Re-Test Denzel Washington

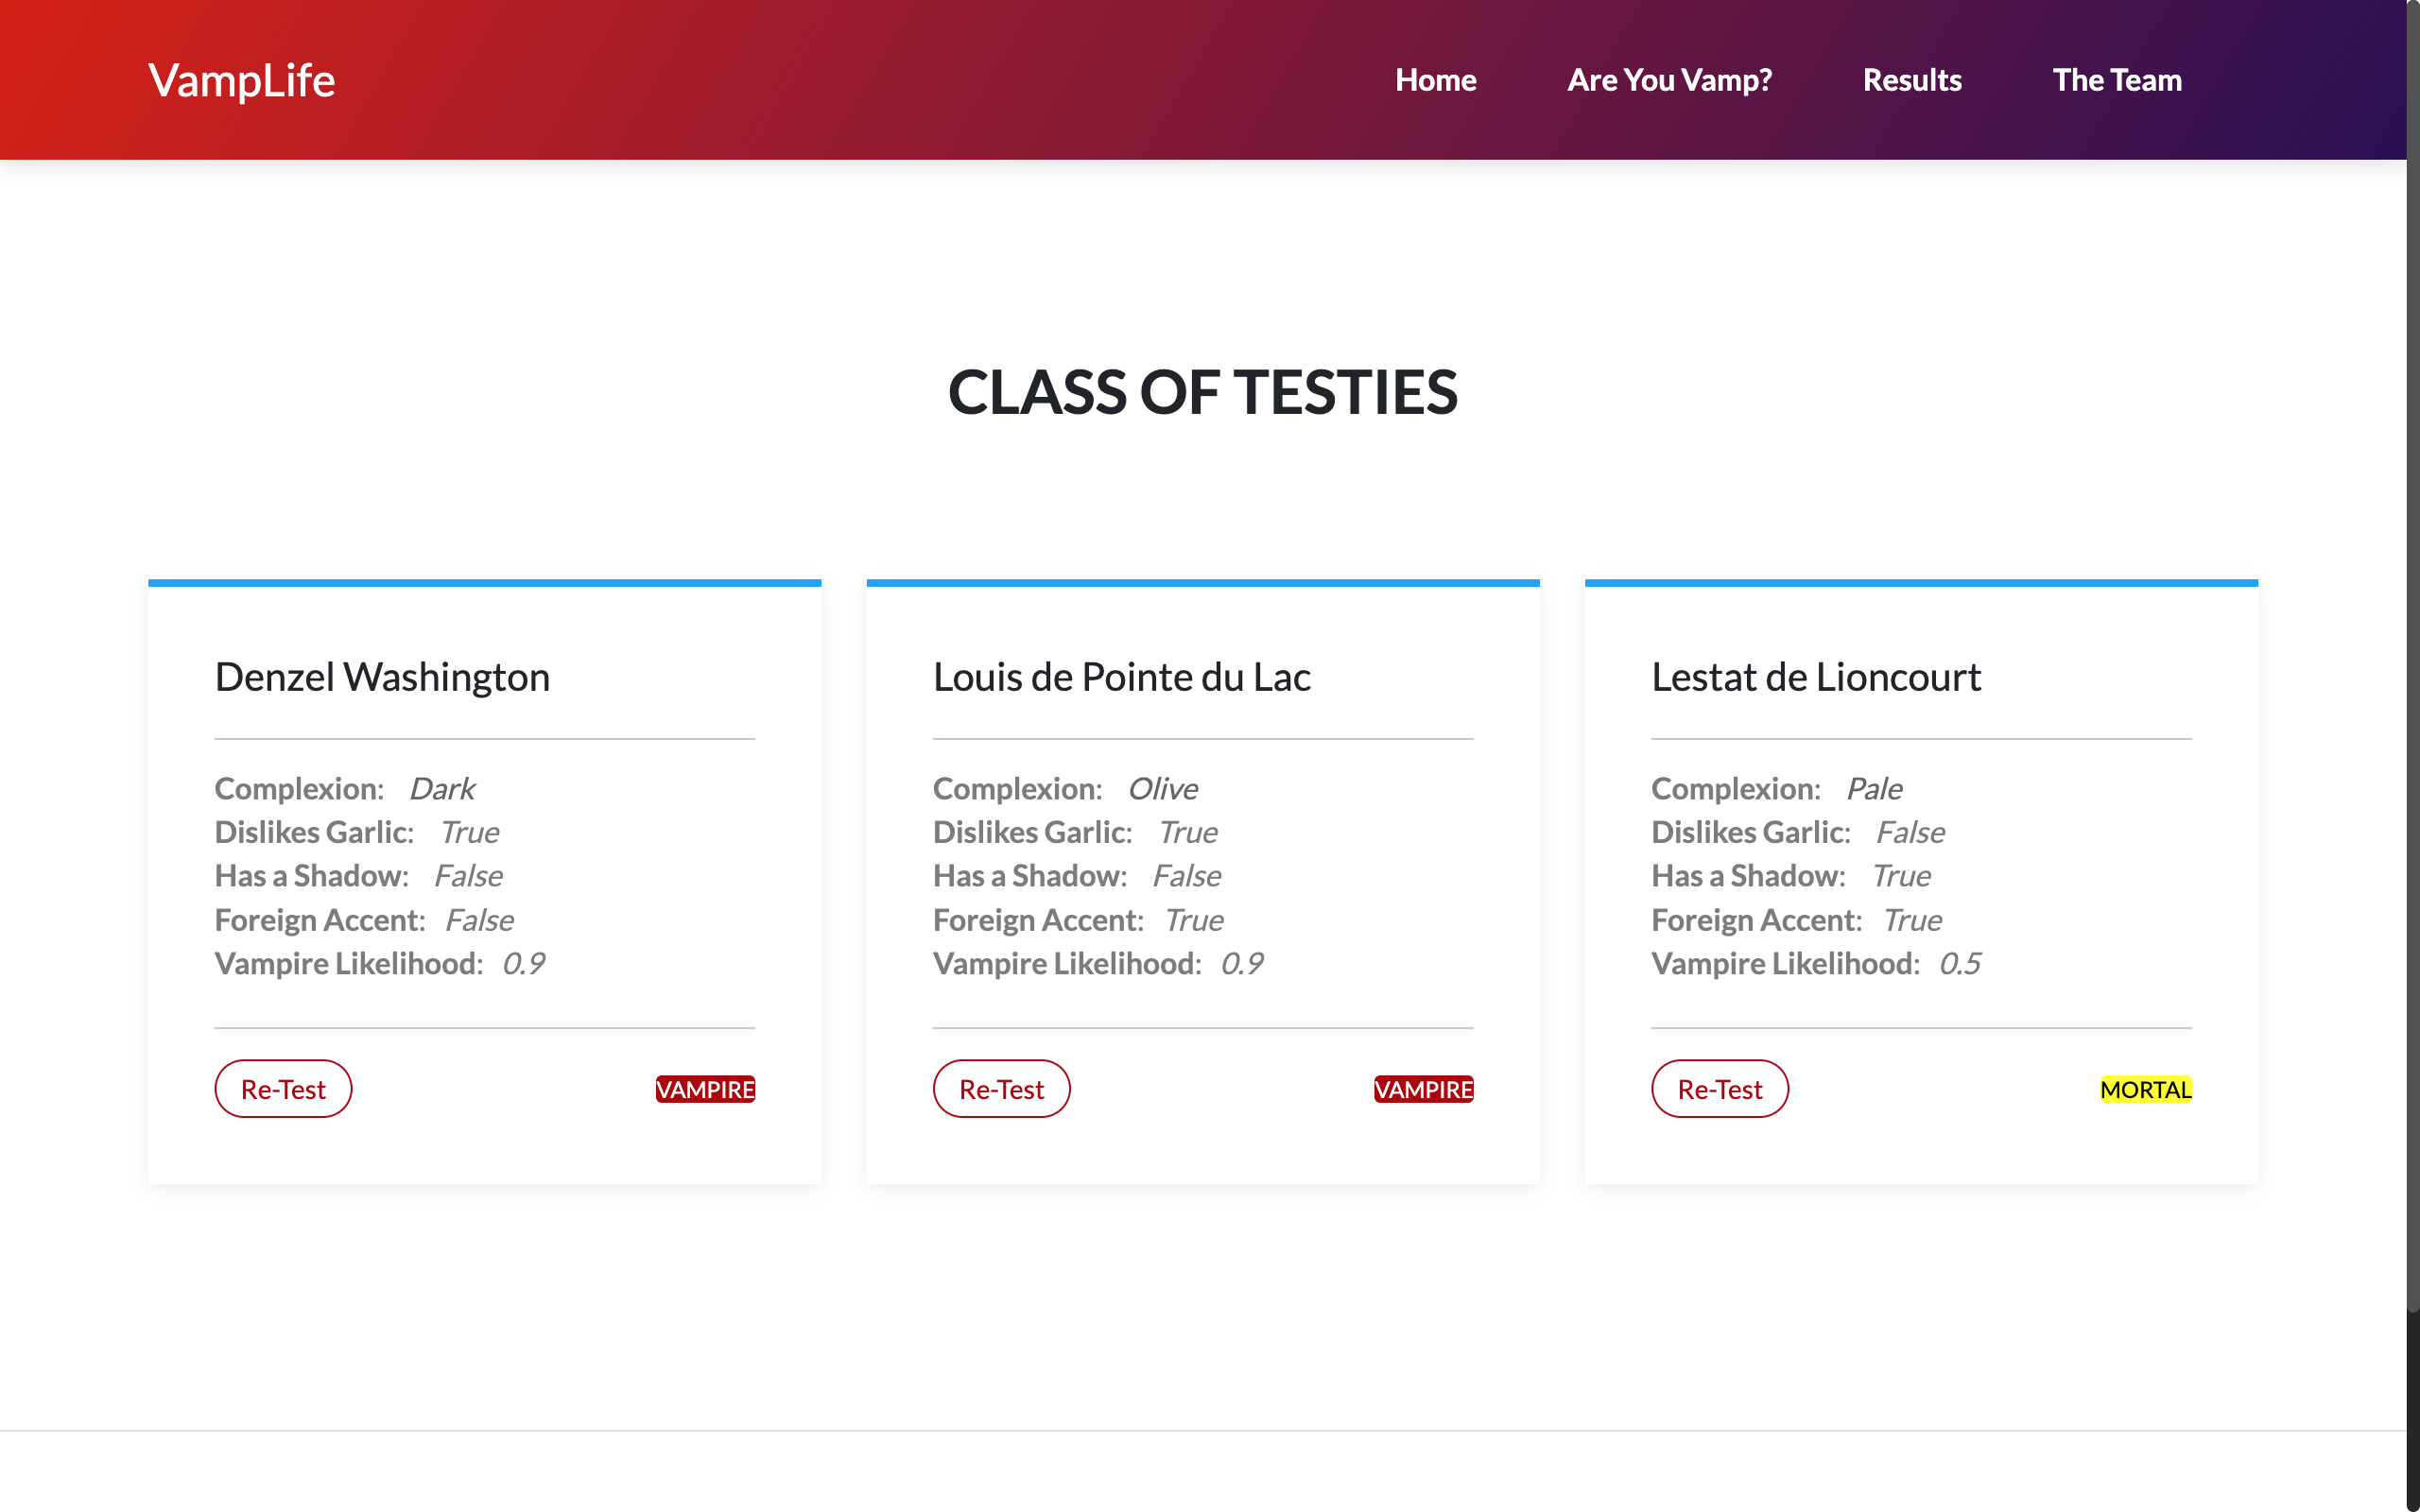(283, 1088)
